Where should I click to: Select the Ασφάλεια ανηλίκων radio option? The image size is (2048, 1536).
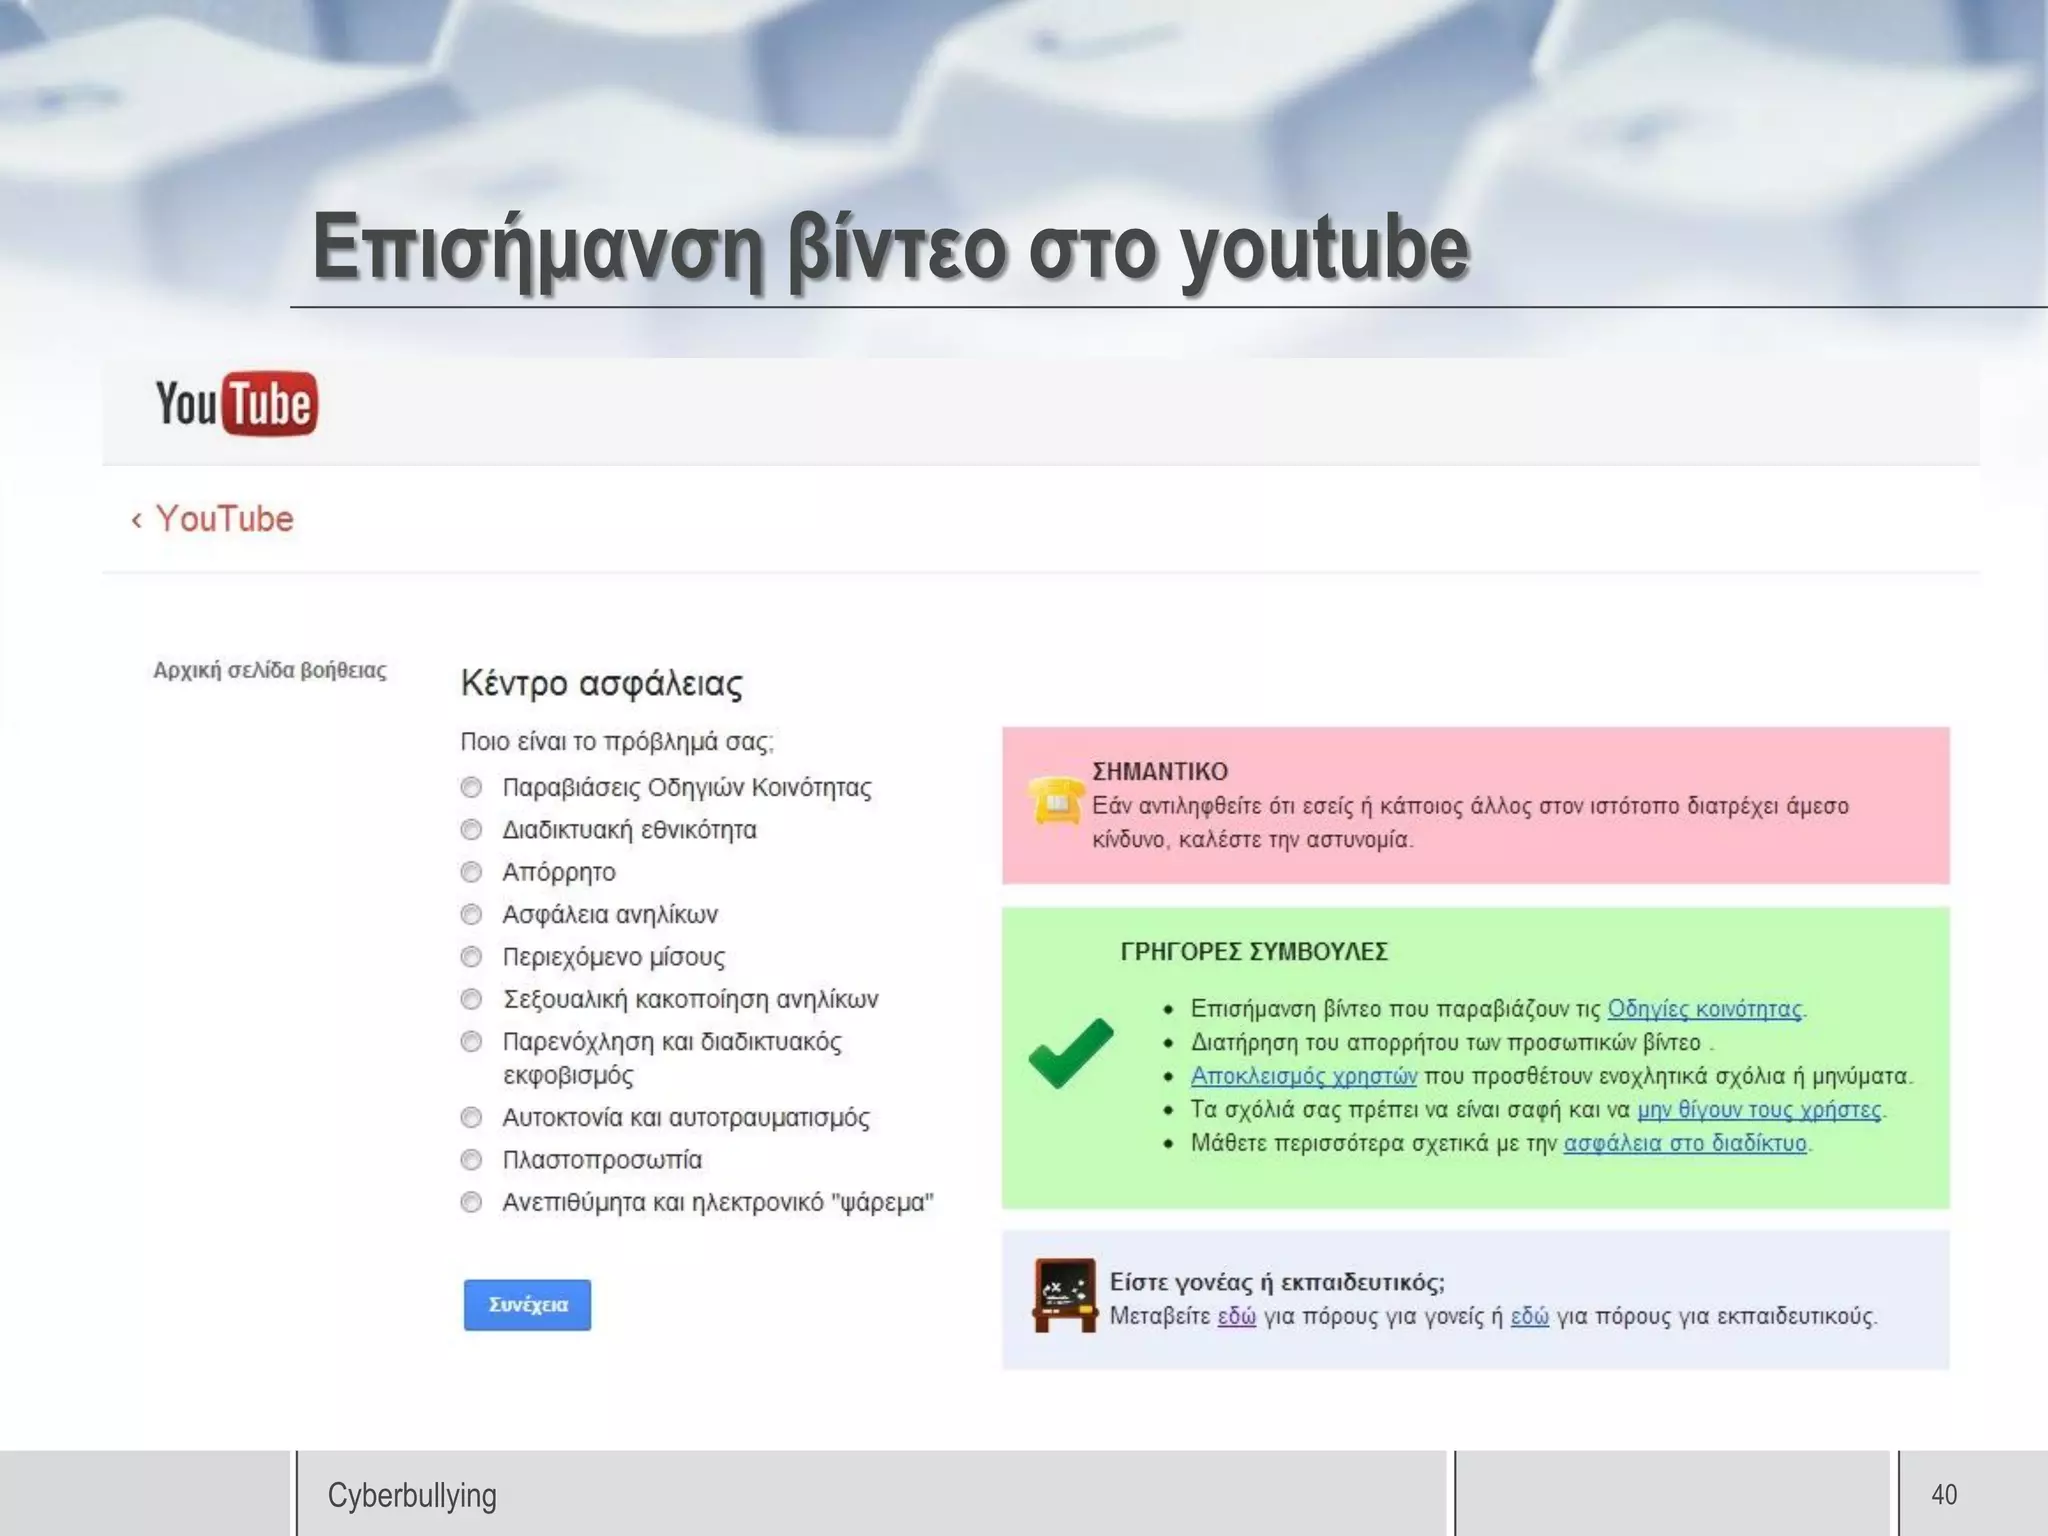click(471, 915)
